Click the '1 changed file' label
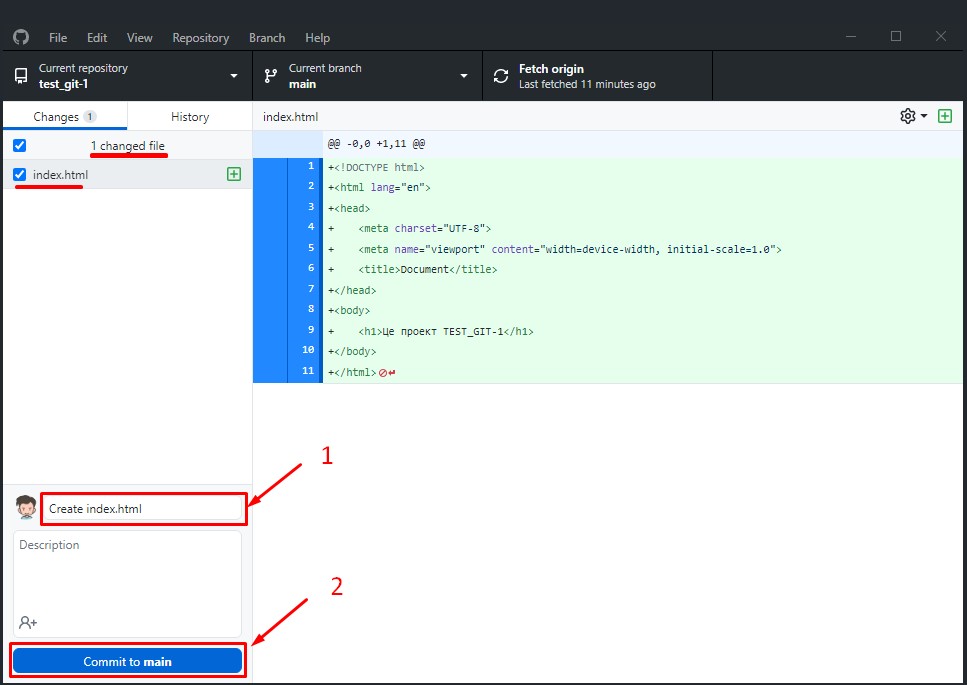This screenshot has width=967, height=685. click(128, 146)
